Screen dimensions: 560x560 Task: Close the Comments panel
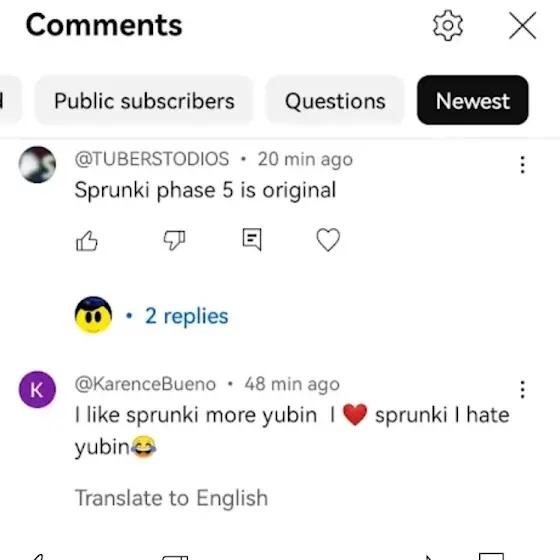522,25
